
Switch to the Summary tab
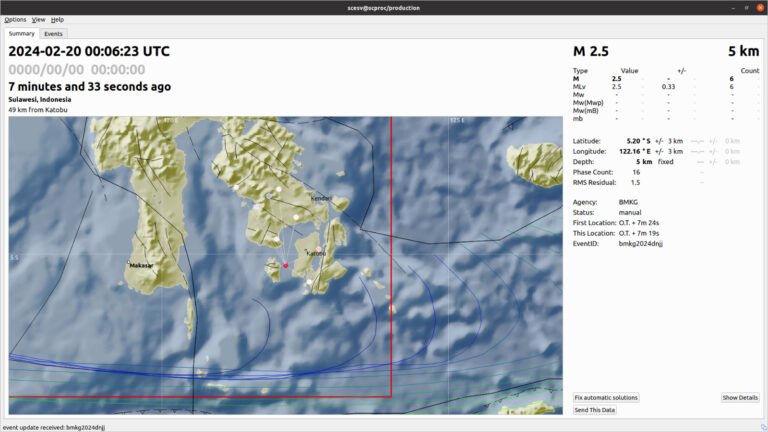[x=22, y=33]
